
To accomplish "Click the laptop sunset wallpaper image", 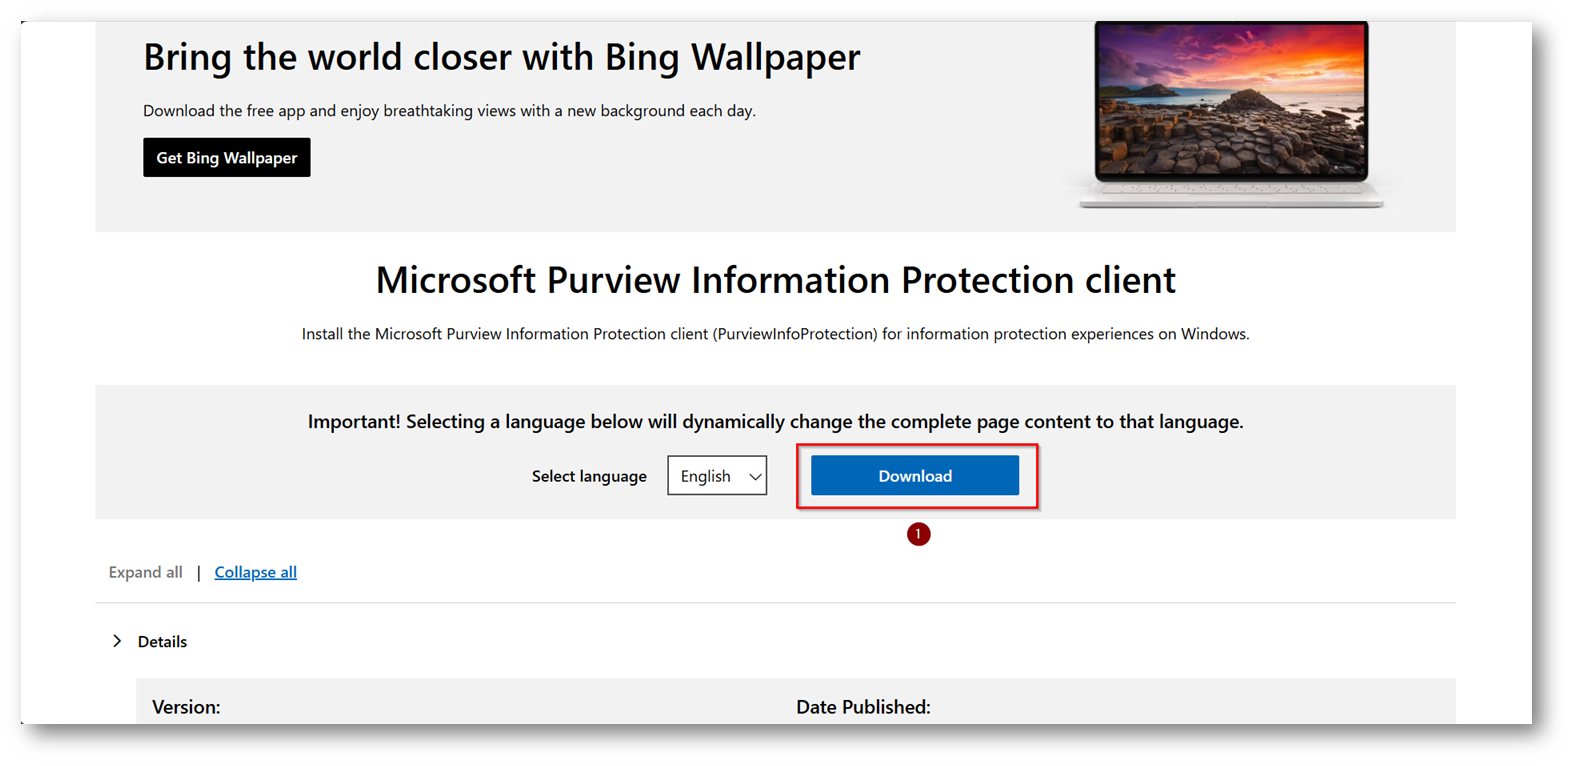I will (x=1231, y=100).
